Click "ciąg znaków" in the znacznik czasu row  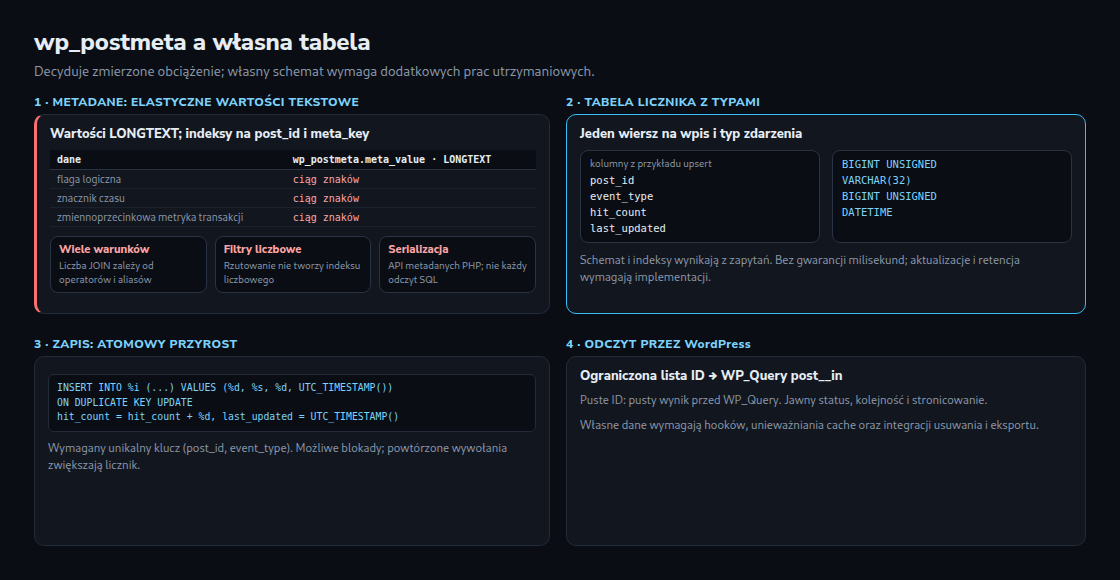[x=326, y=199]
